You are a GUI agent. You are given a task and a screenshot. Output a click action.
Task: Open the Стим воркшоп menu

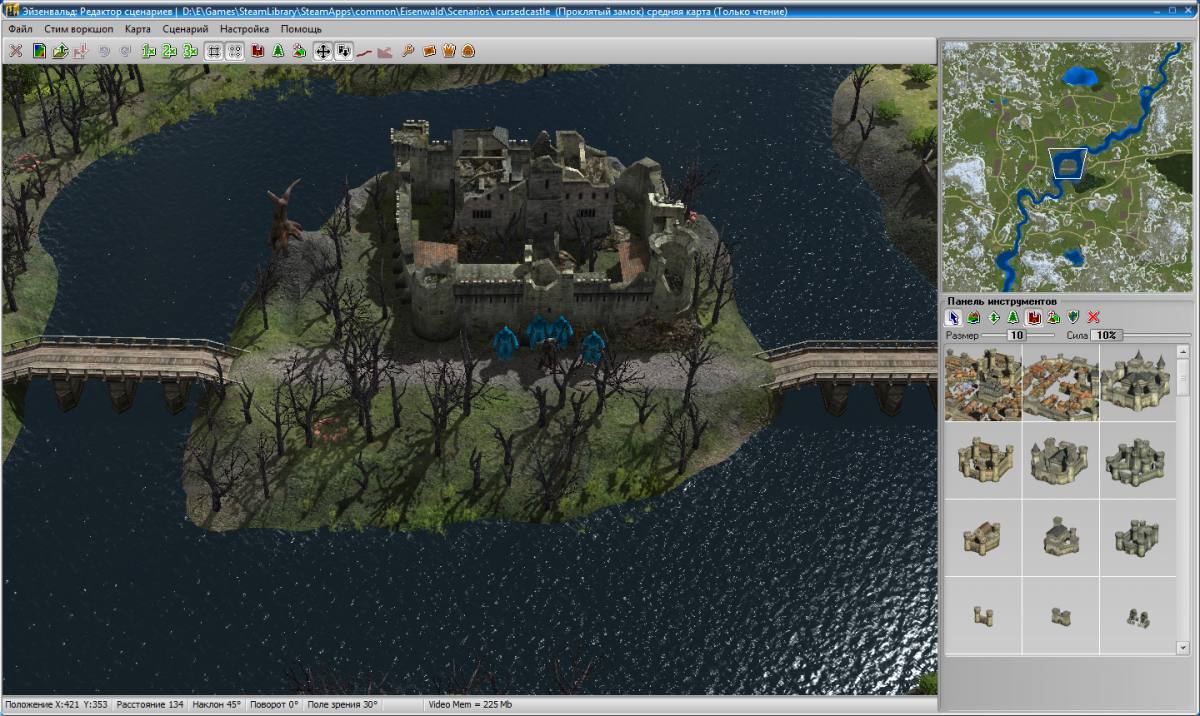[78, 29]
